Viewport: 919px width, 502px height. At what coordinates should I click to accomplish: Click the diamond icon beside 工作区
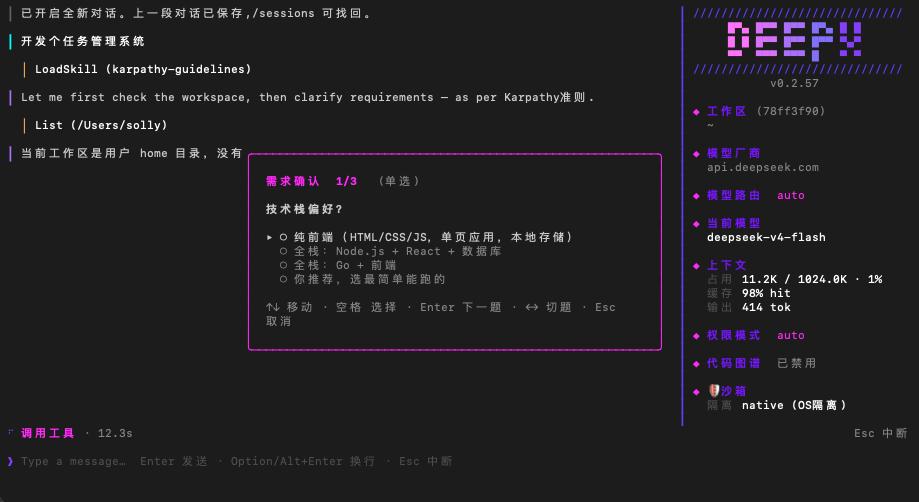click(696, 111)
